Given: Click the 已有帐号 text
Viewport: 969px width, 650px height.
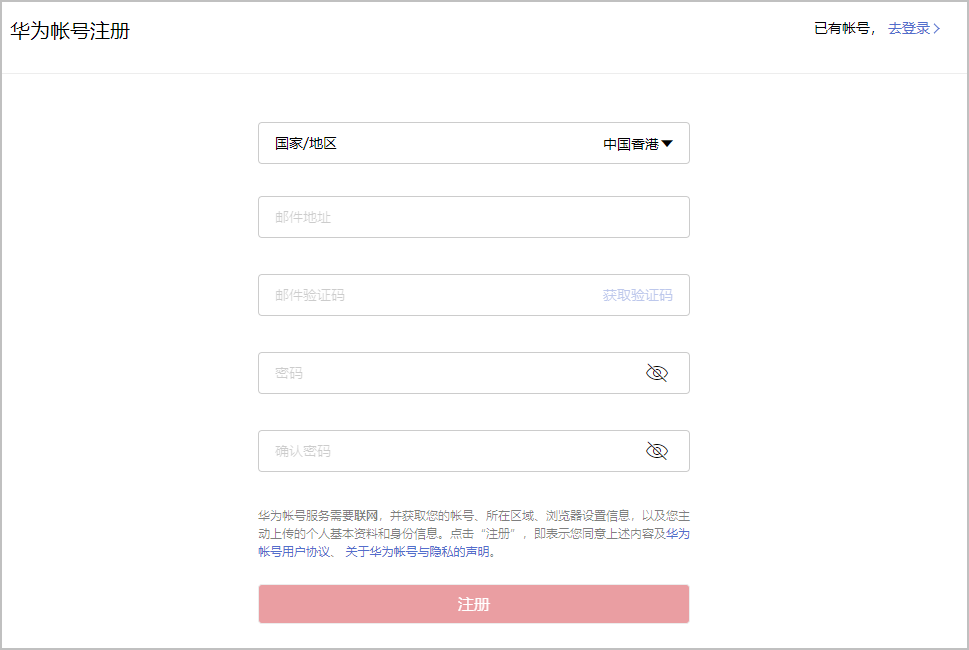Looking at the screenshot, I should [841, 28].
